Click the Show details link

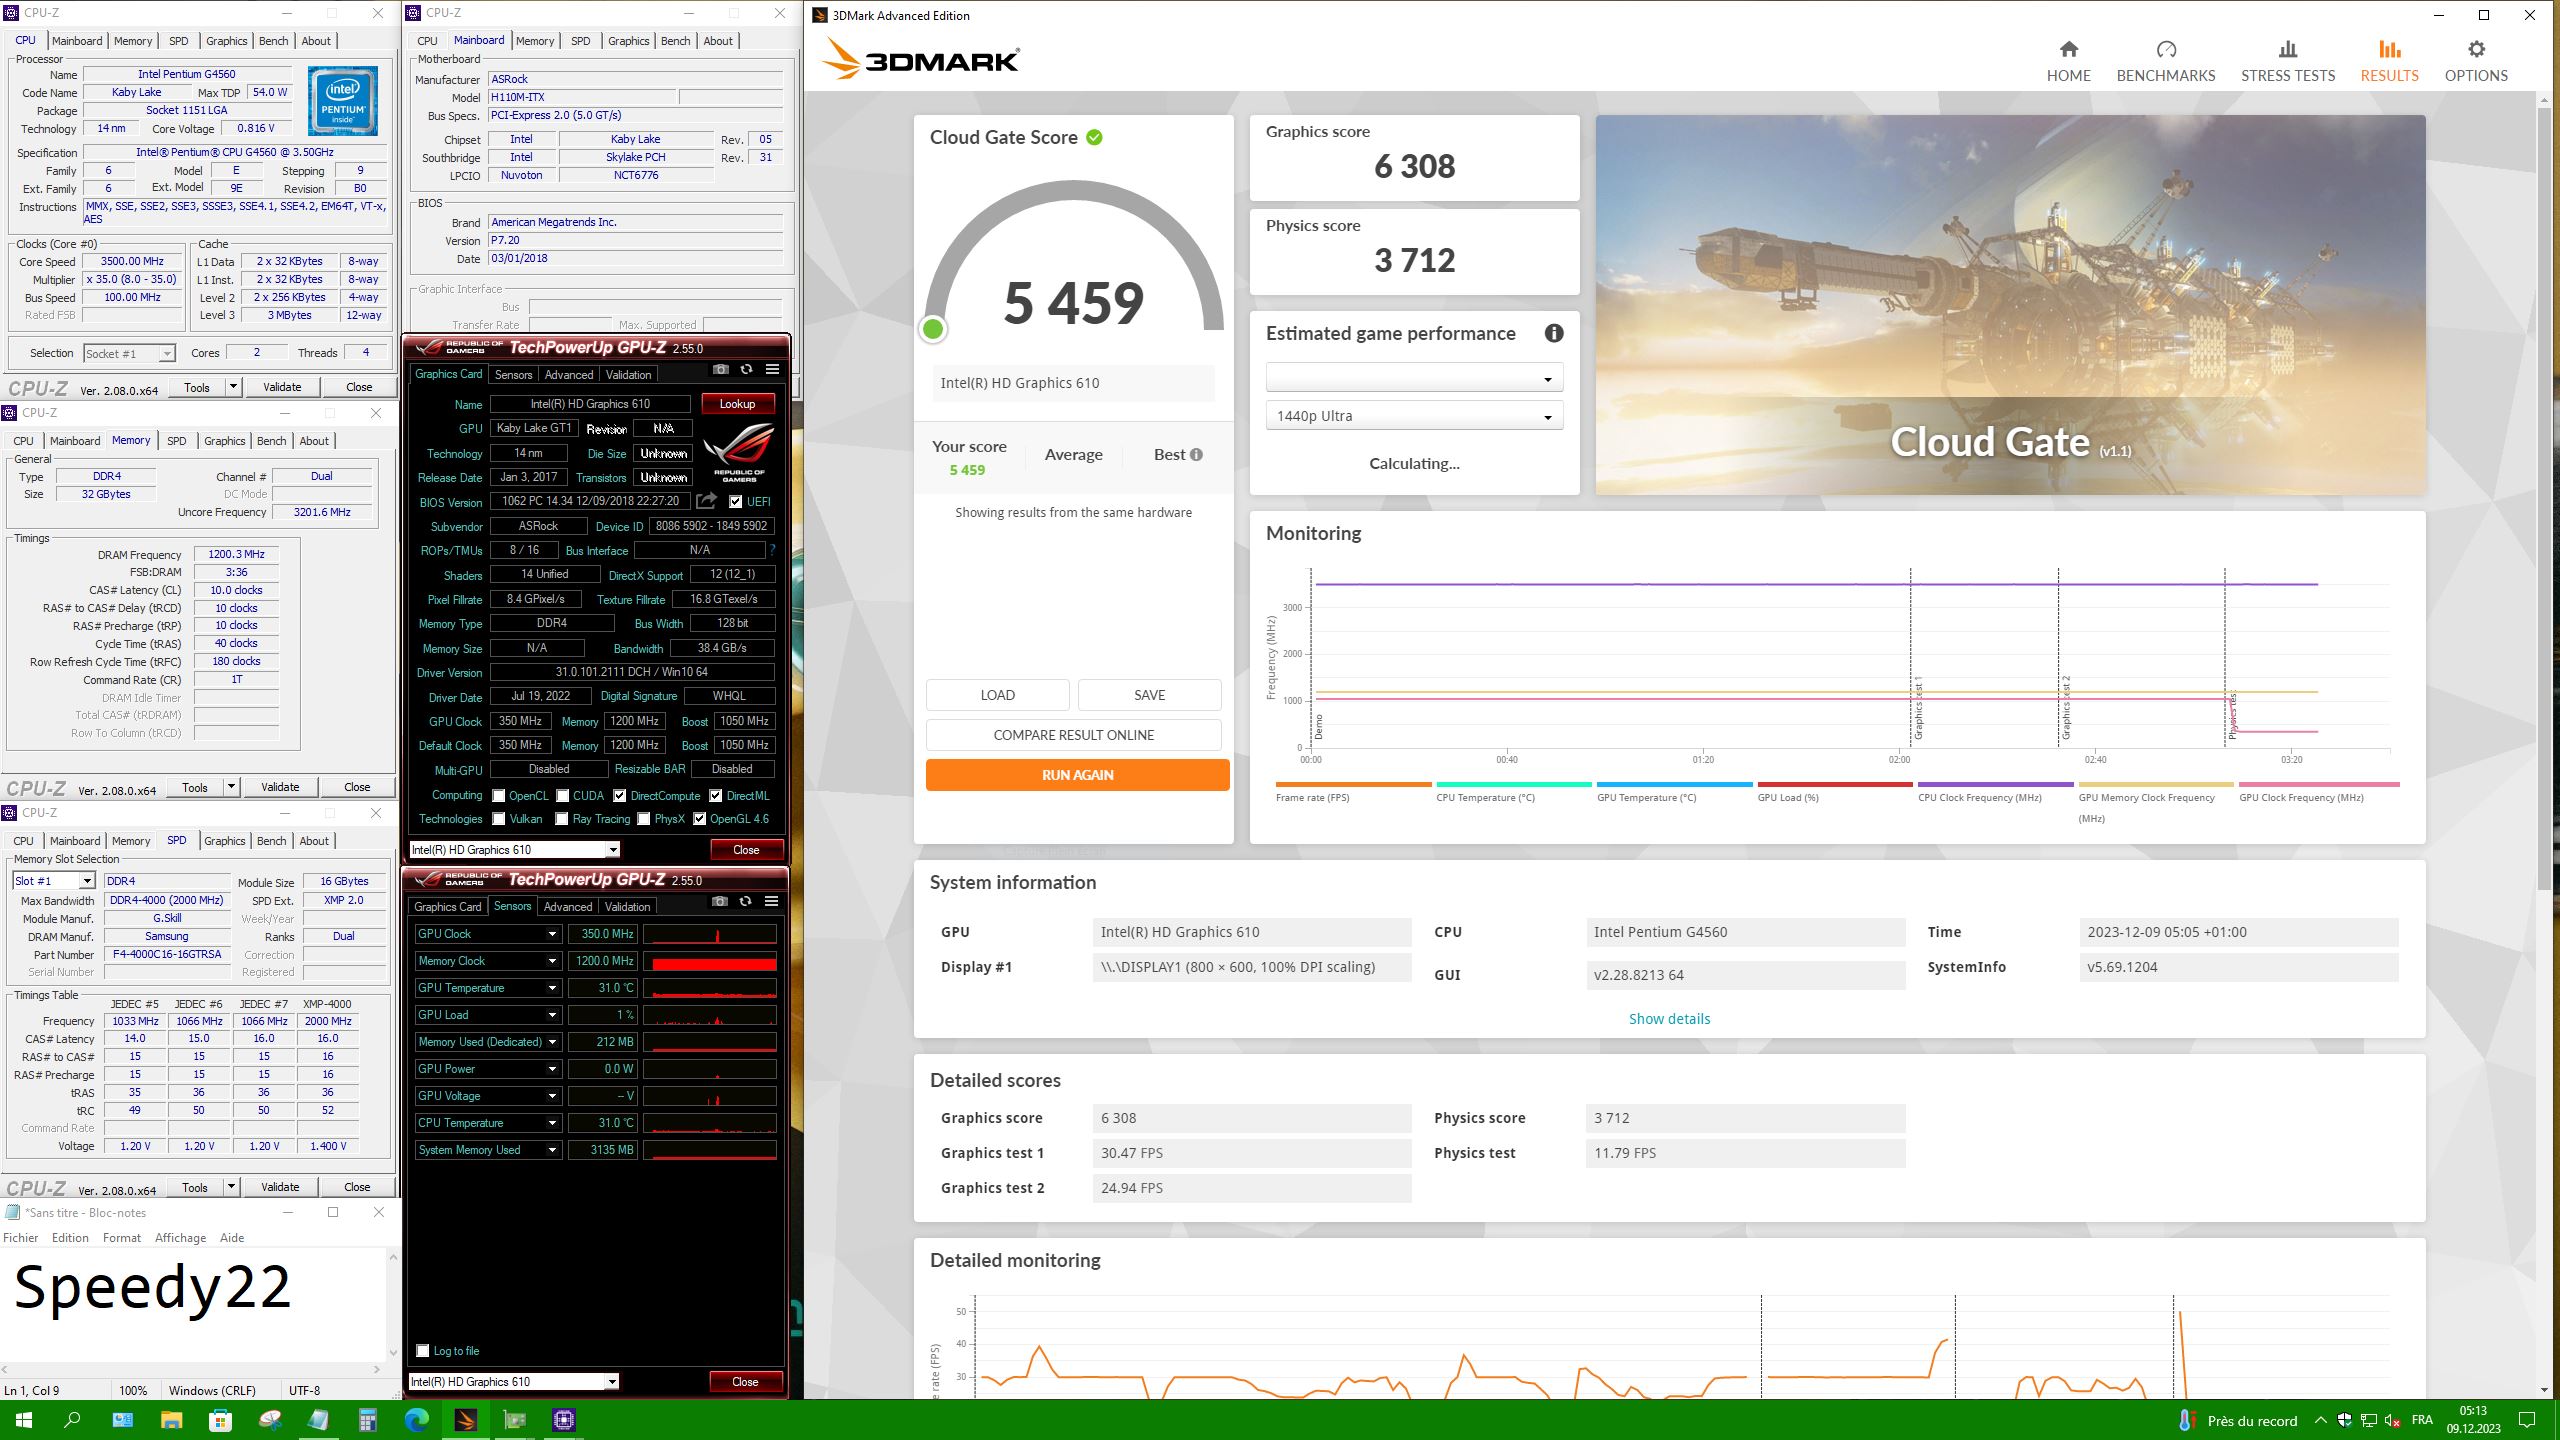(x=1669, y=1019)
